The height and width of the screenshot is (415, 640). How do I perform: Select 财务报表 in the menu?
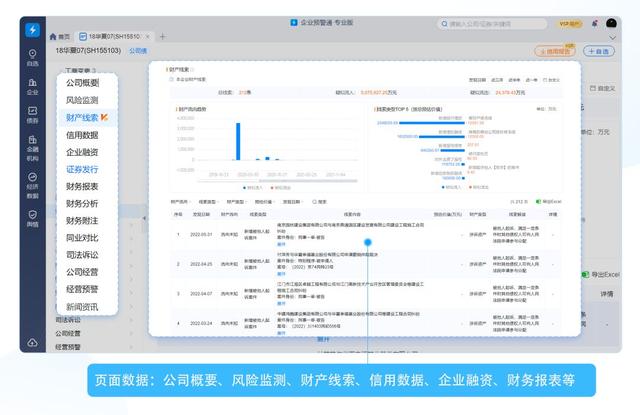point(82,186)
